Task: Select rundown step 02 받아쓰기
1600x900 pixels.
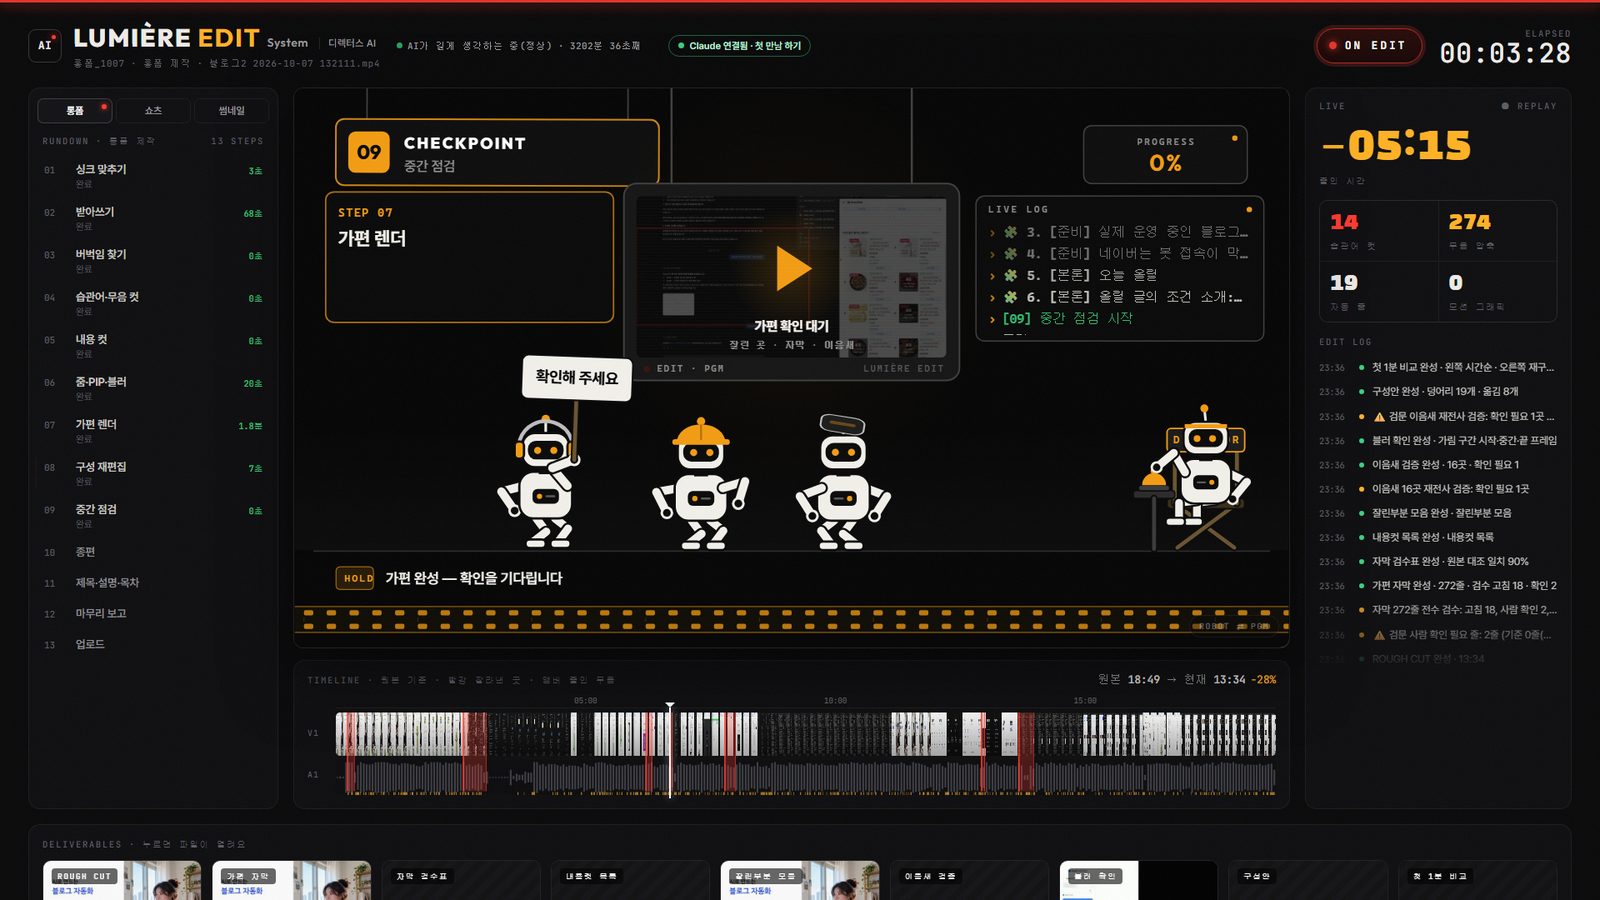Action: (153, 219)
